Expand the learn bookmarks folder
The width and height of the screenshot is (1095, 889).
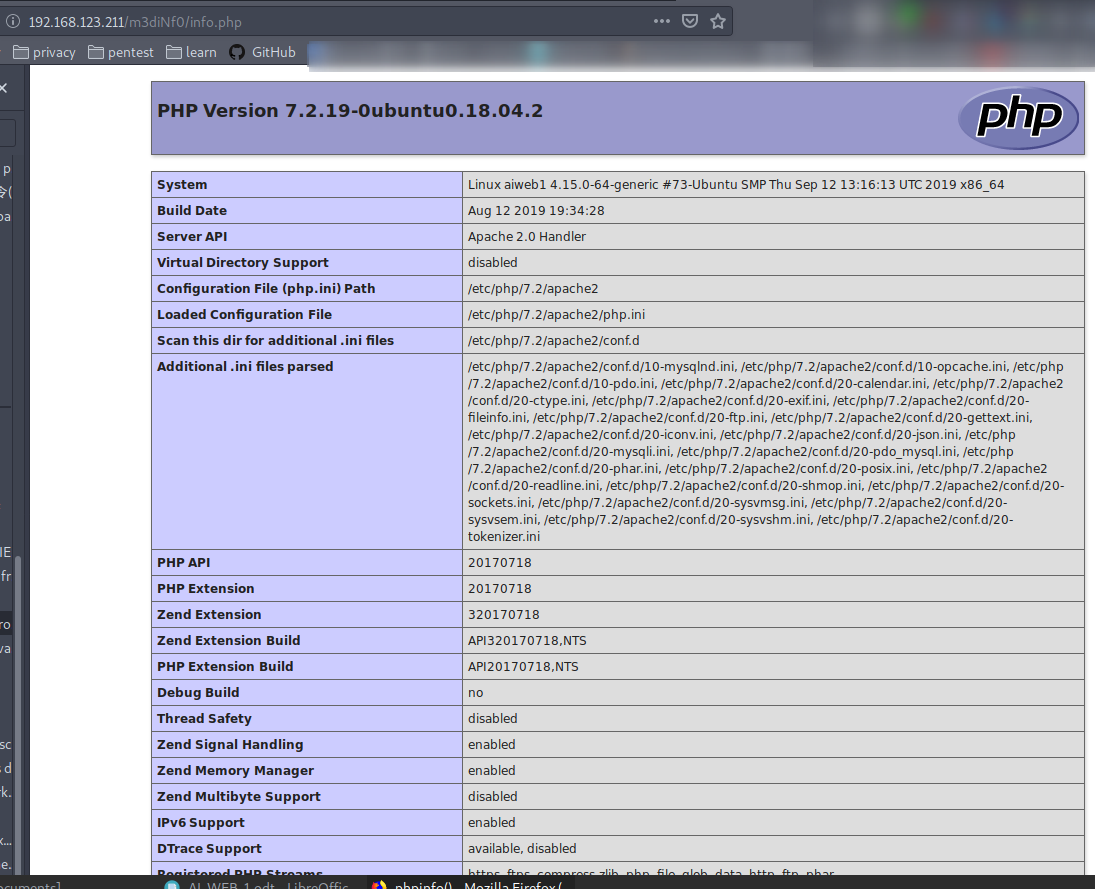point(191,52)
